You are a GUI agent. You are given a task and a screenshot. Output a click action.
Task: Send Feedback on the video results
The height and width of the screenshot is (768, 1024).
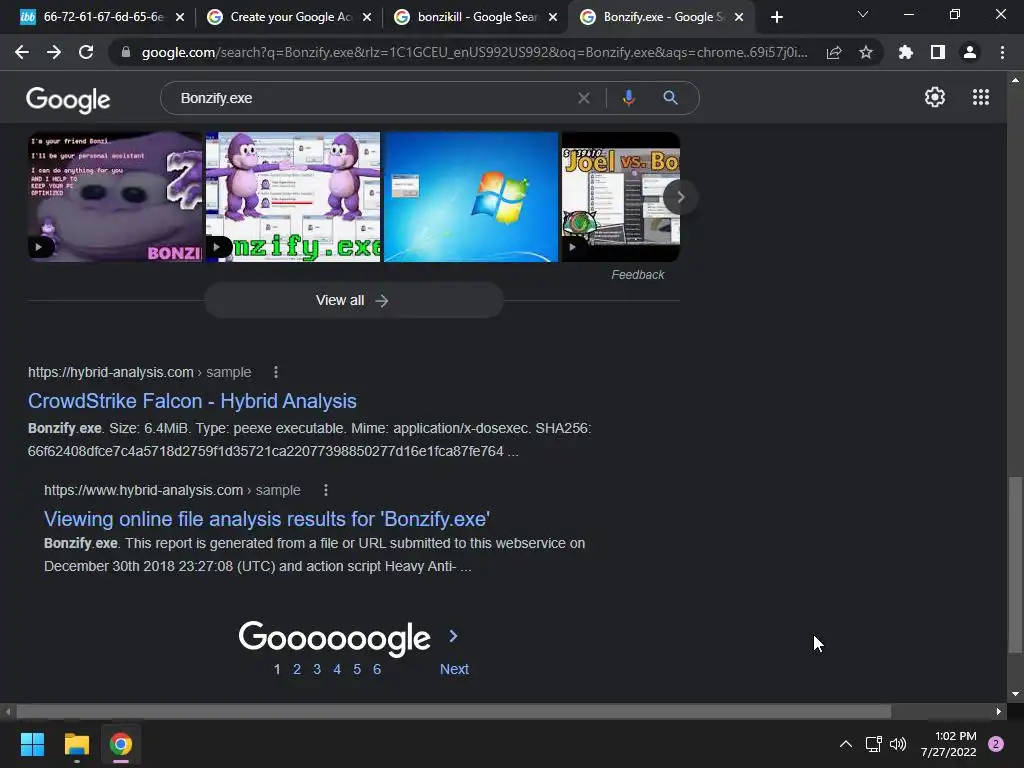pyautogui.click(x=637, y=275)
